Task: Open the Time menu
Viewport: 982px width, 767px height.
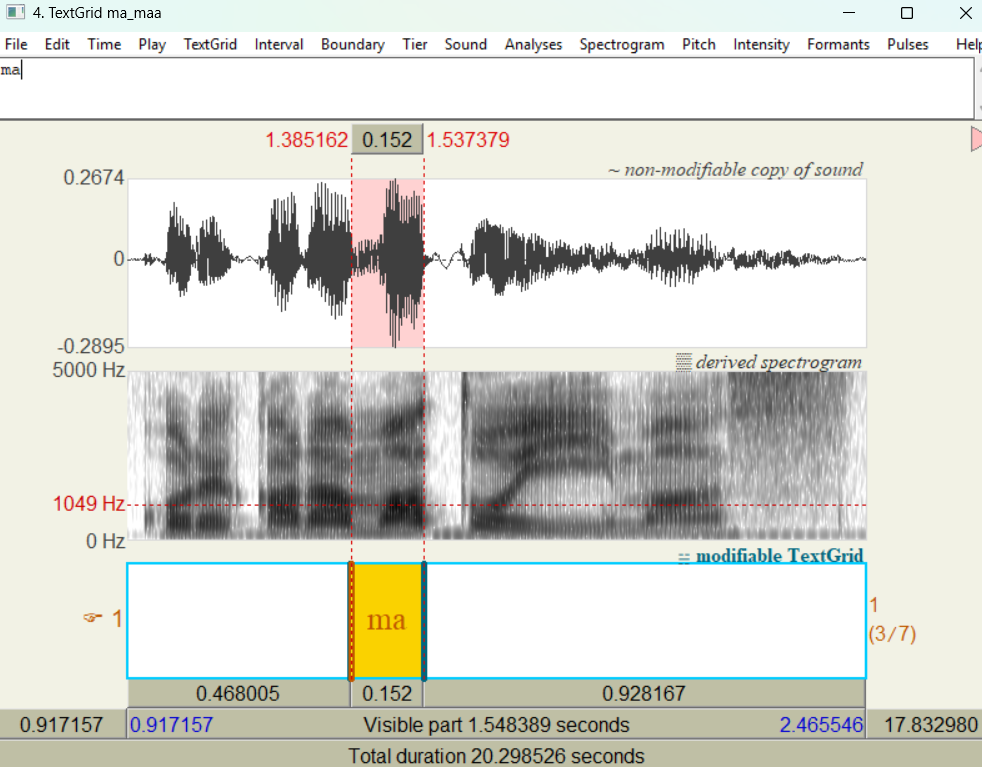Action: click(x=104, y=44)
